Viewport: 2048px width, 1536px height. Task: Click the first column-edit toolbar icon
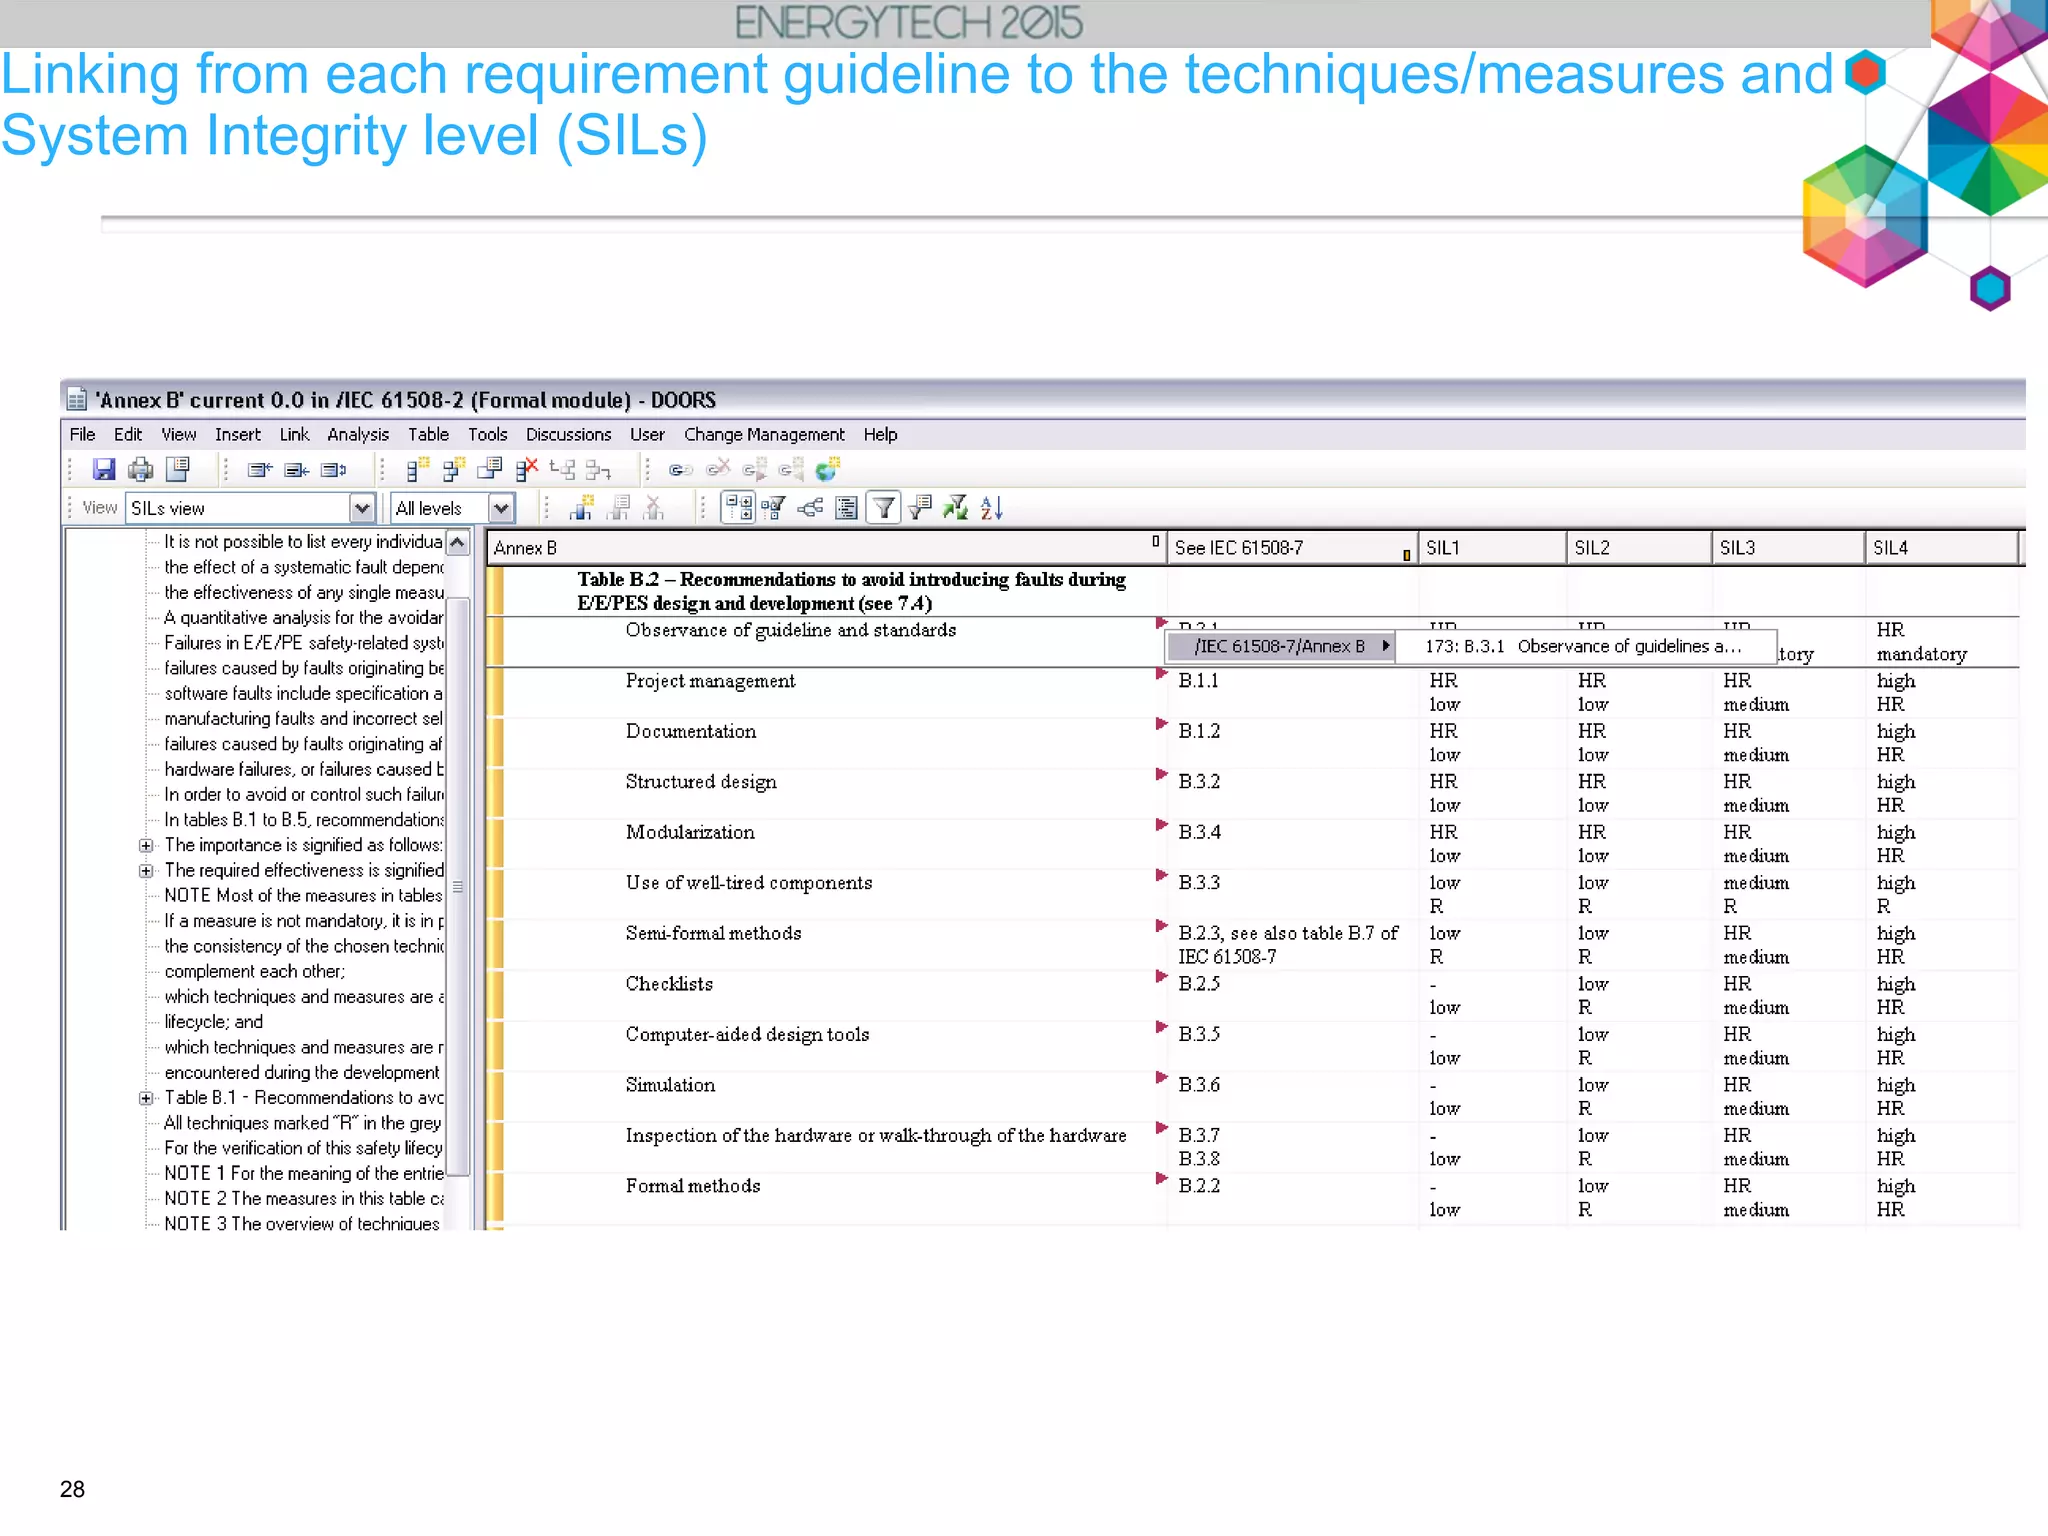click(260, 469)
